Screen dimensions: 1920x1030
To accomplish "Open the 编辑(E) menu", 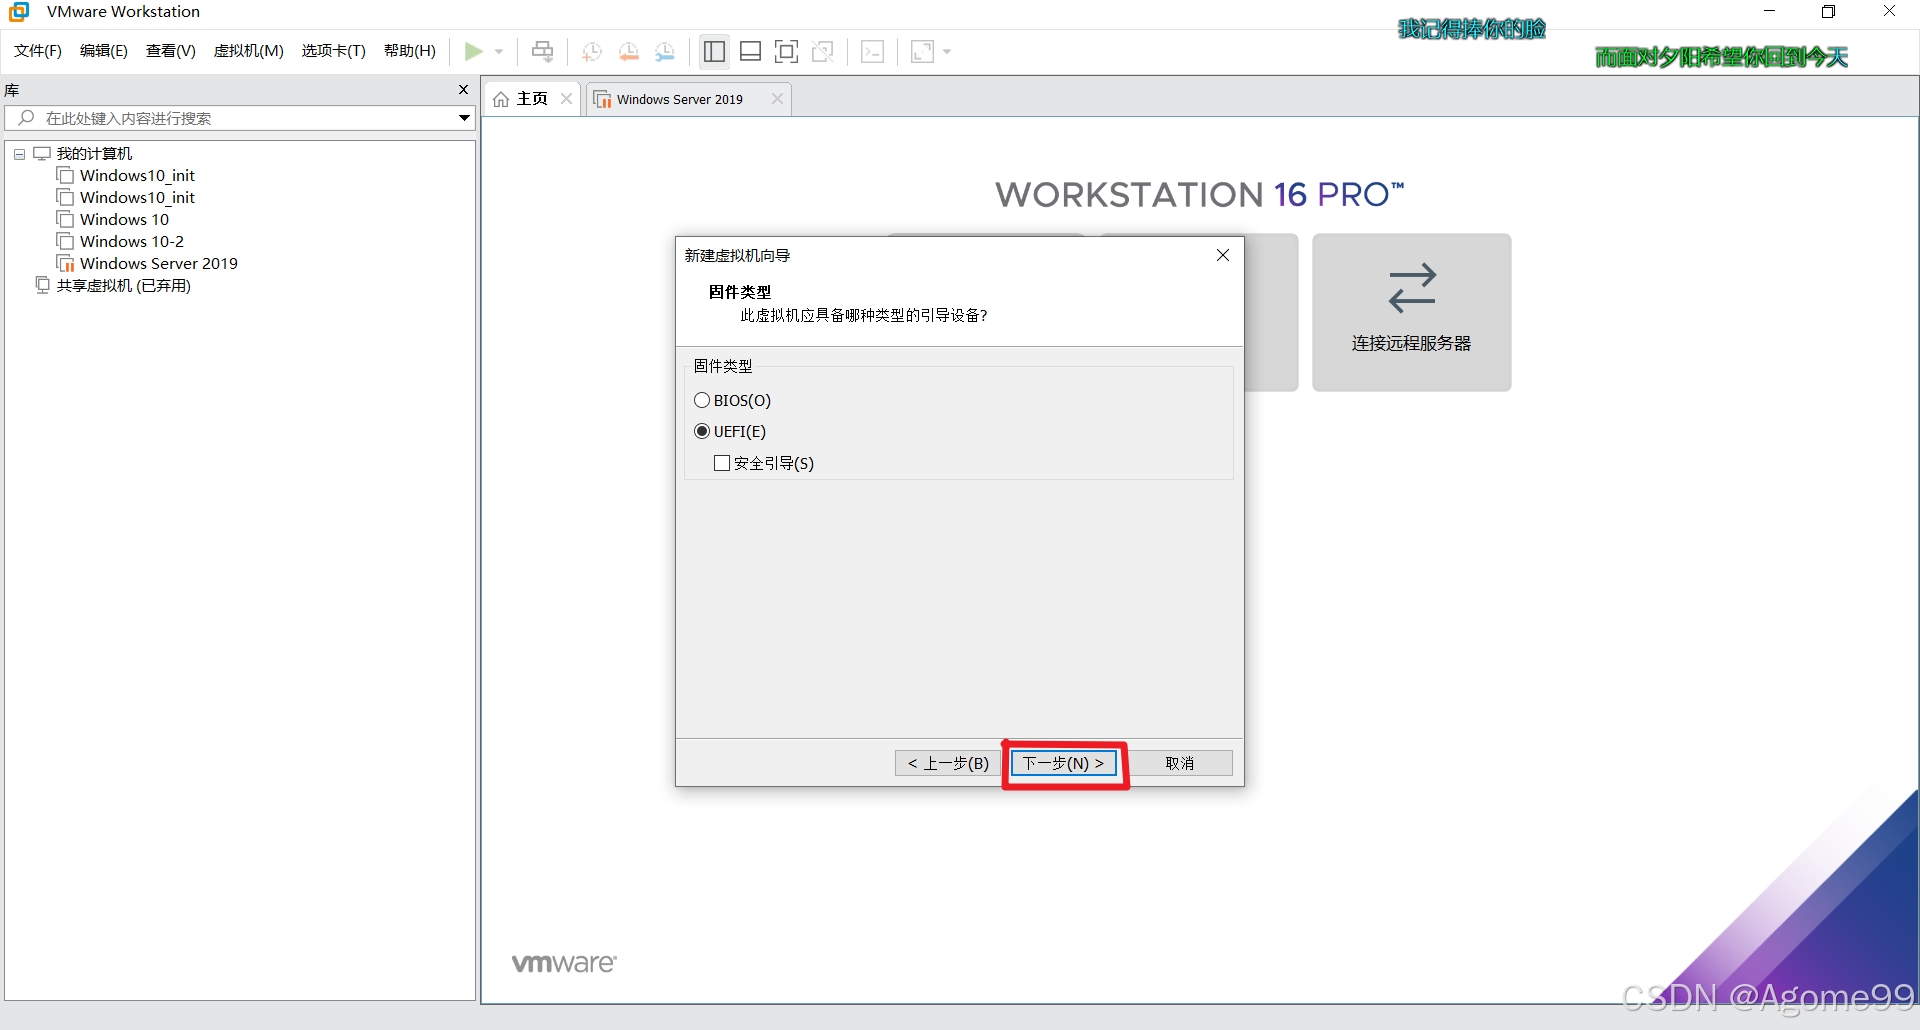I will click(104, 51).
